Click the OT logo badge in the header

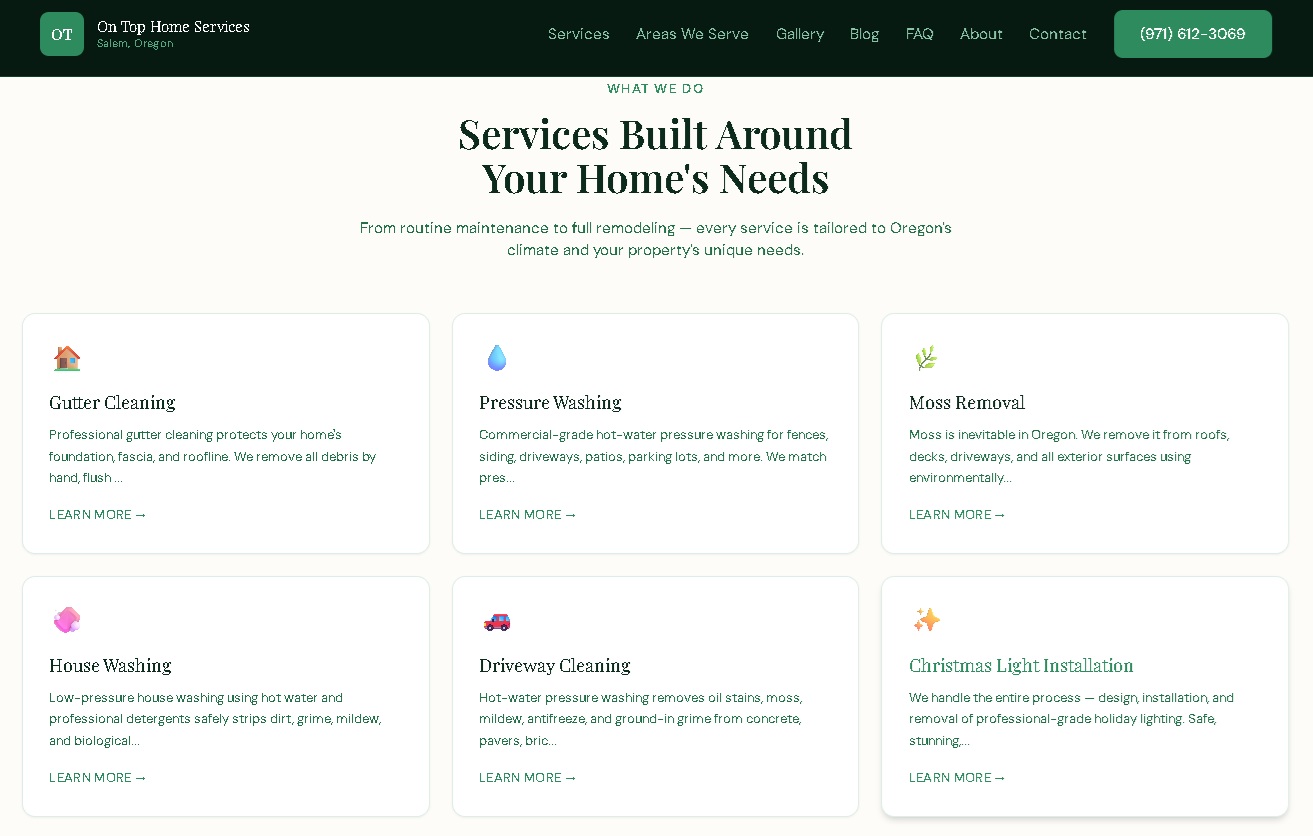coord(62,33)
